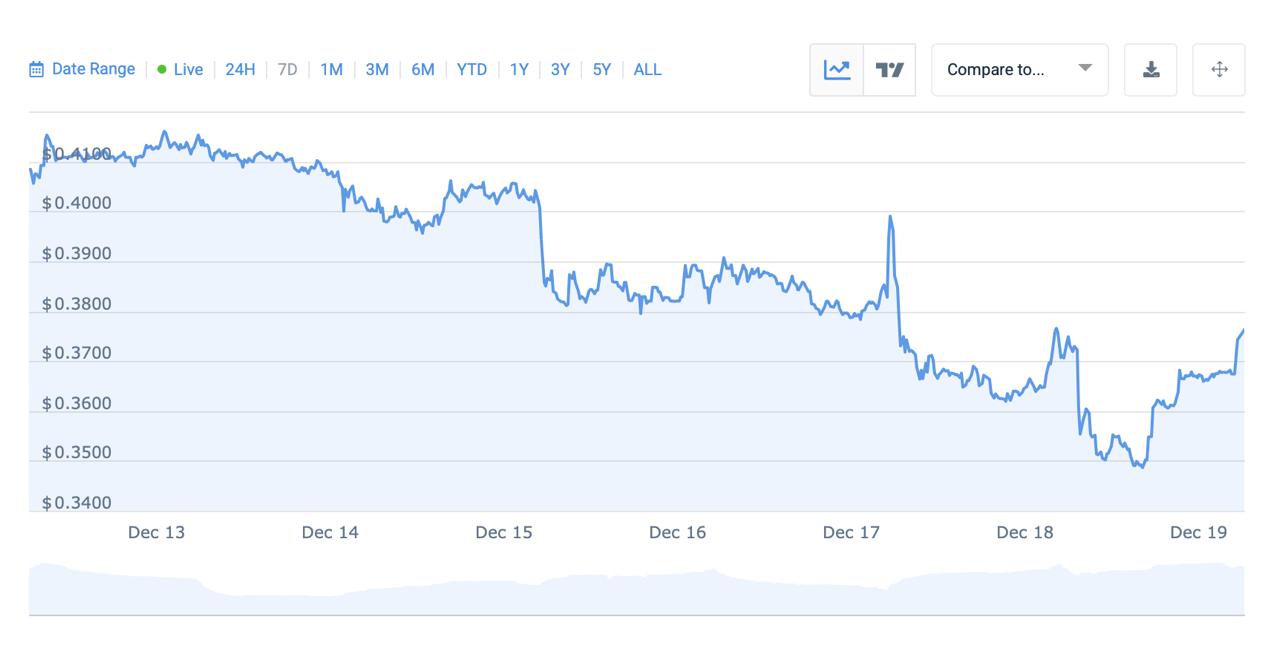
Task: Open the Date Range calendar icon
Action: (38, 69)
